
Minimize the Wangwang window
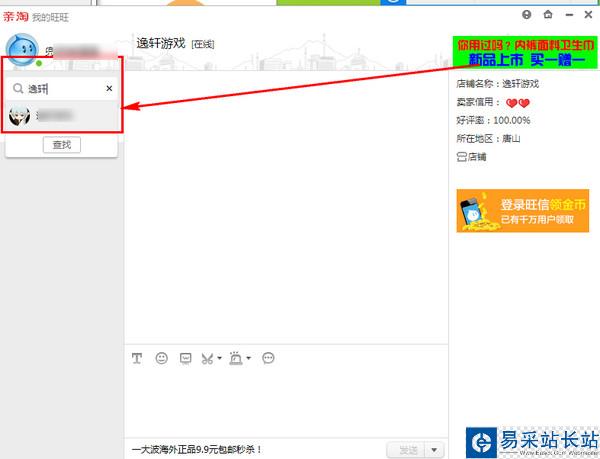569,15
